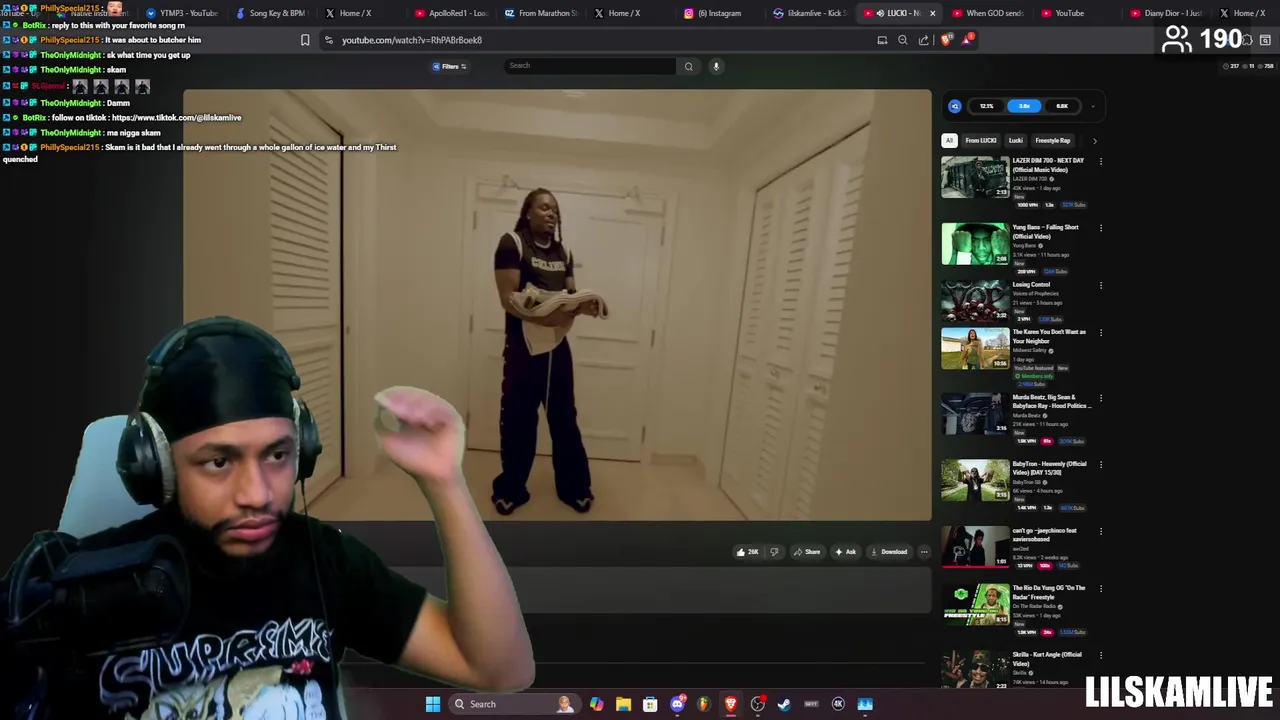Image resolution: width=1280 pixels, height=720 pixels.
Task: Open options menu for Murda Beatz video
Action: 1101,398
